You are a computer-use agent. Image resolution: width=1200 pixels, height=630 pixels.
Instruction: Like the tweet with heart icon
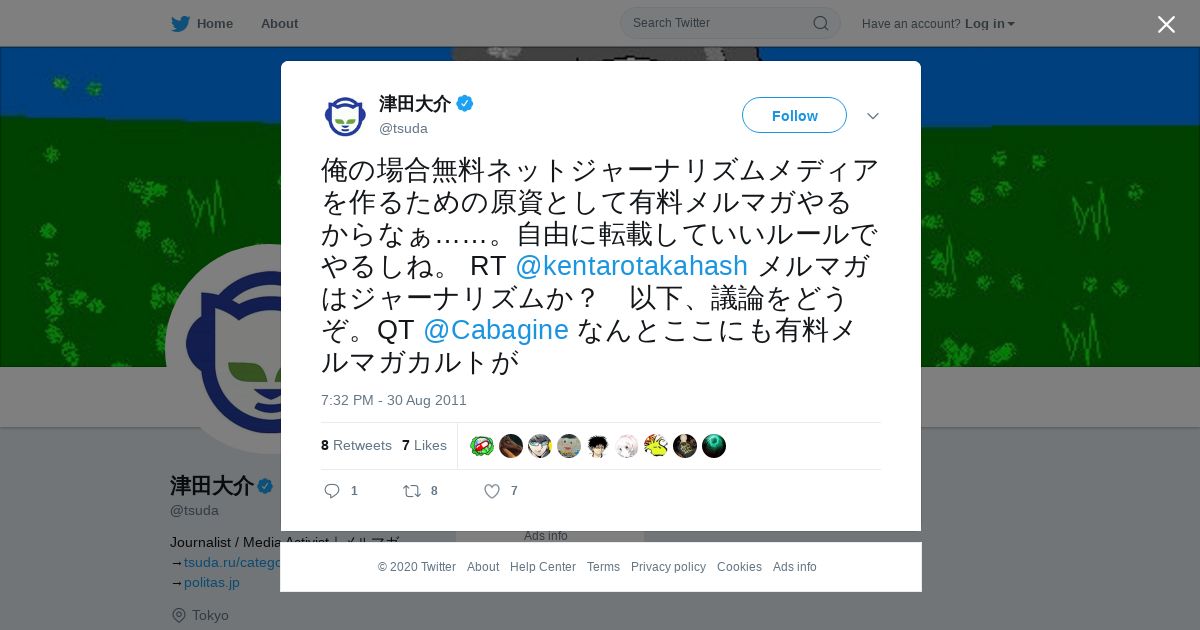tap(492, 491)
